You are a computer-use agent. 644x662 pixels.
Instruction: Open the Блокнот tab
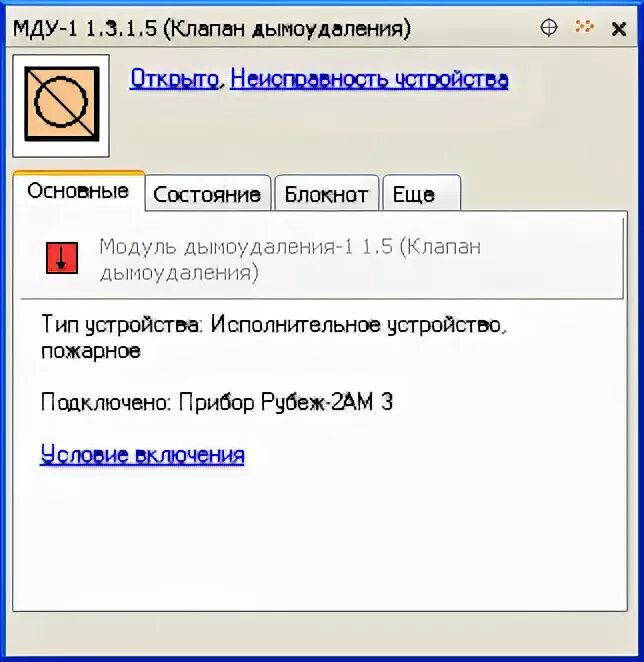pos(326,194)
